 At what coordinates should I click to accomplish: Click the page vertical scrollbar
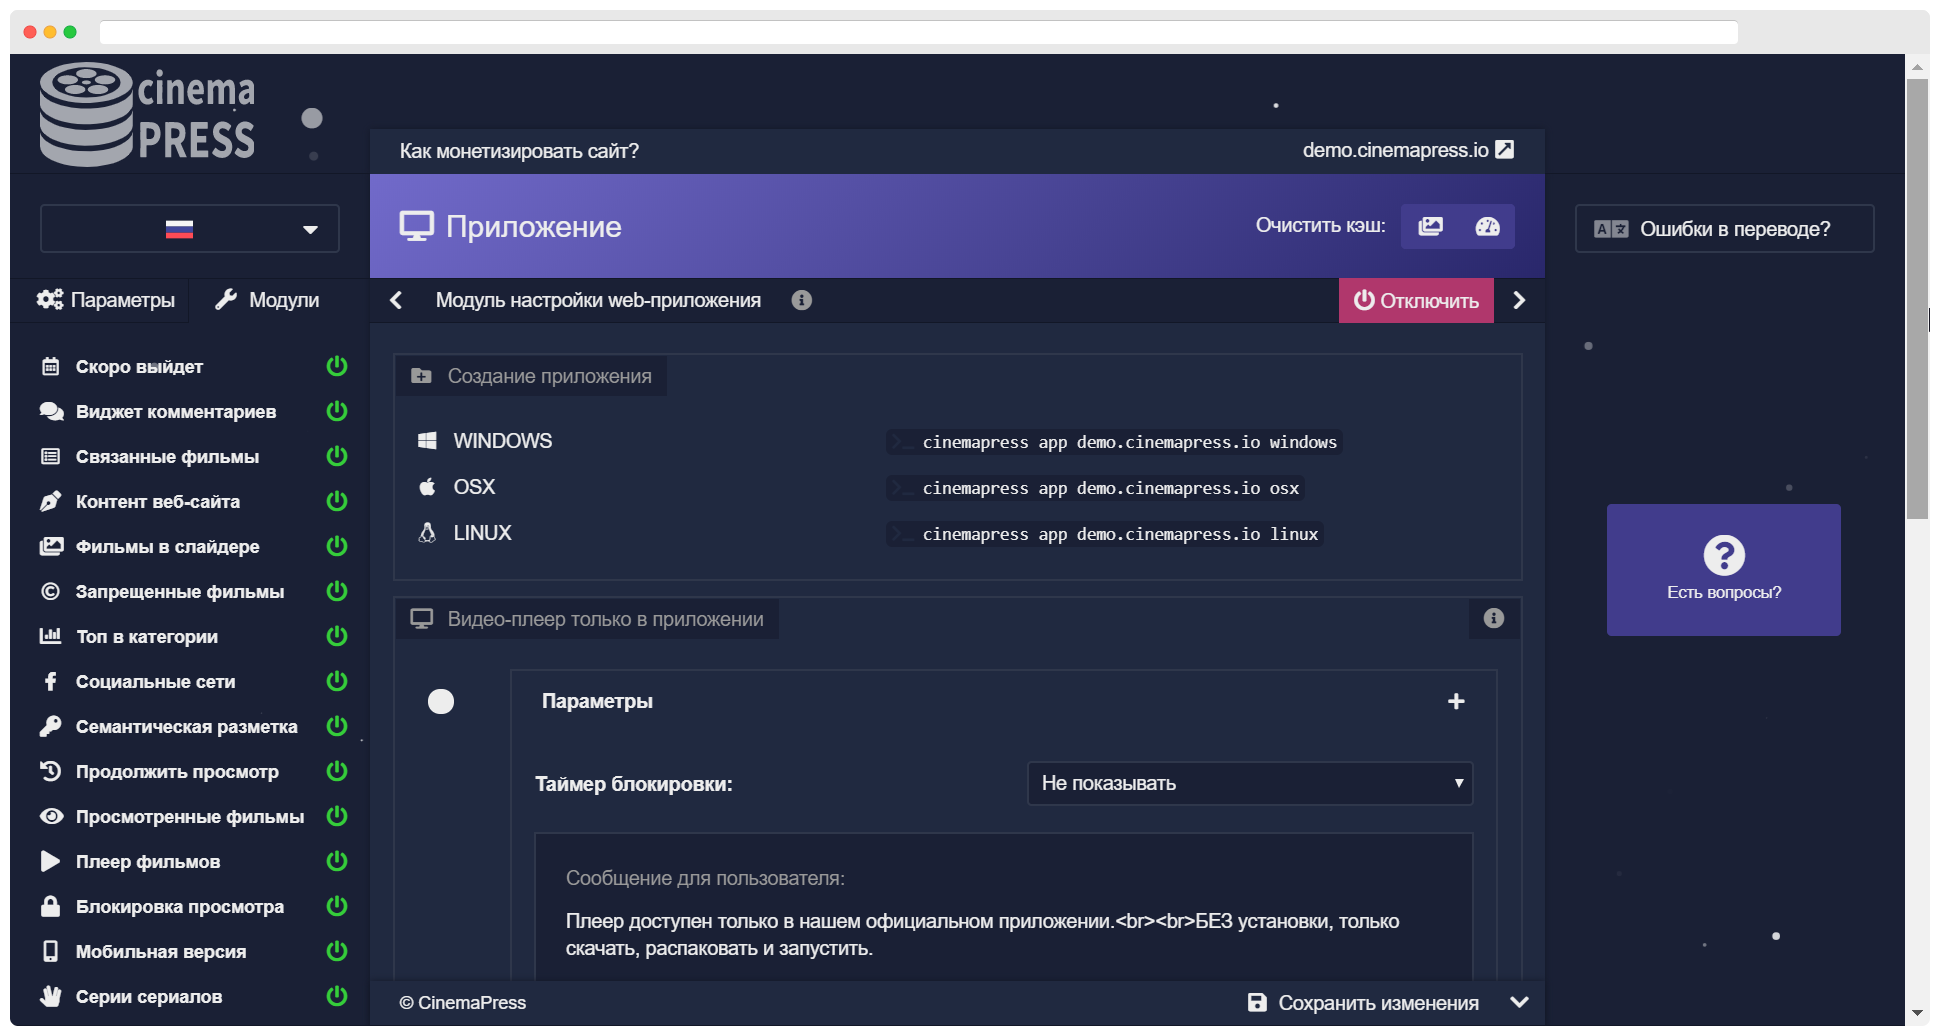click(x=1917, y=300)
